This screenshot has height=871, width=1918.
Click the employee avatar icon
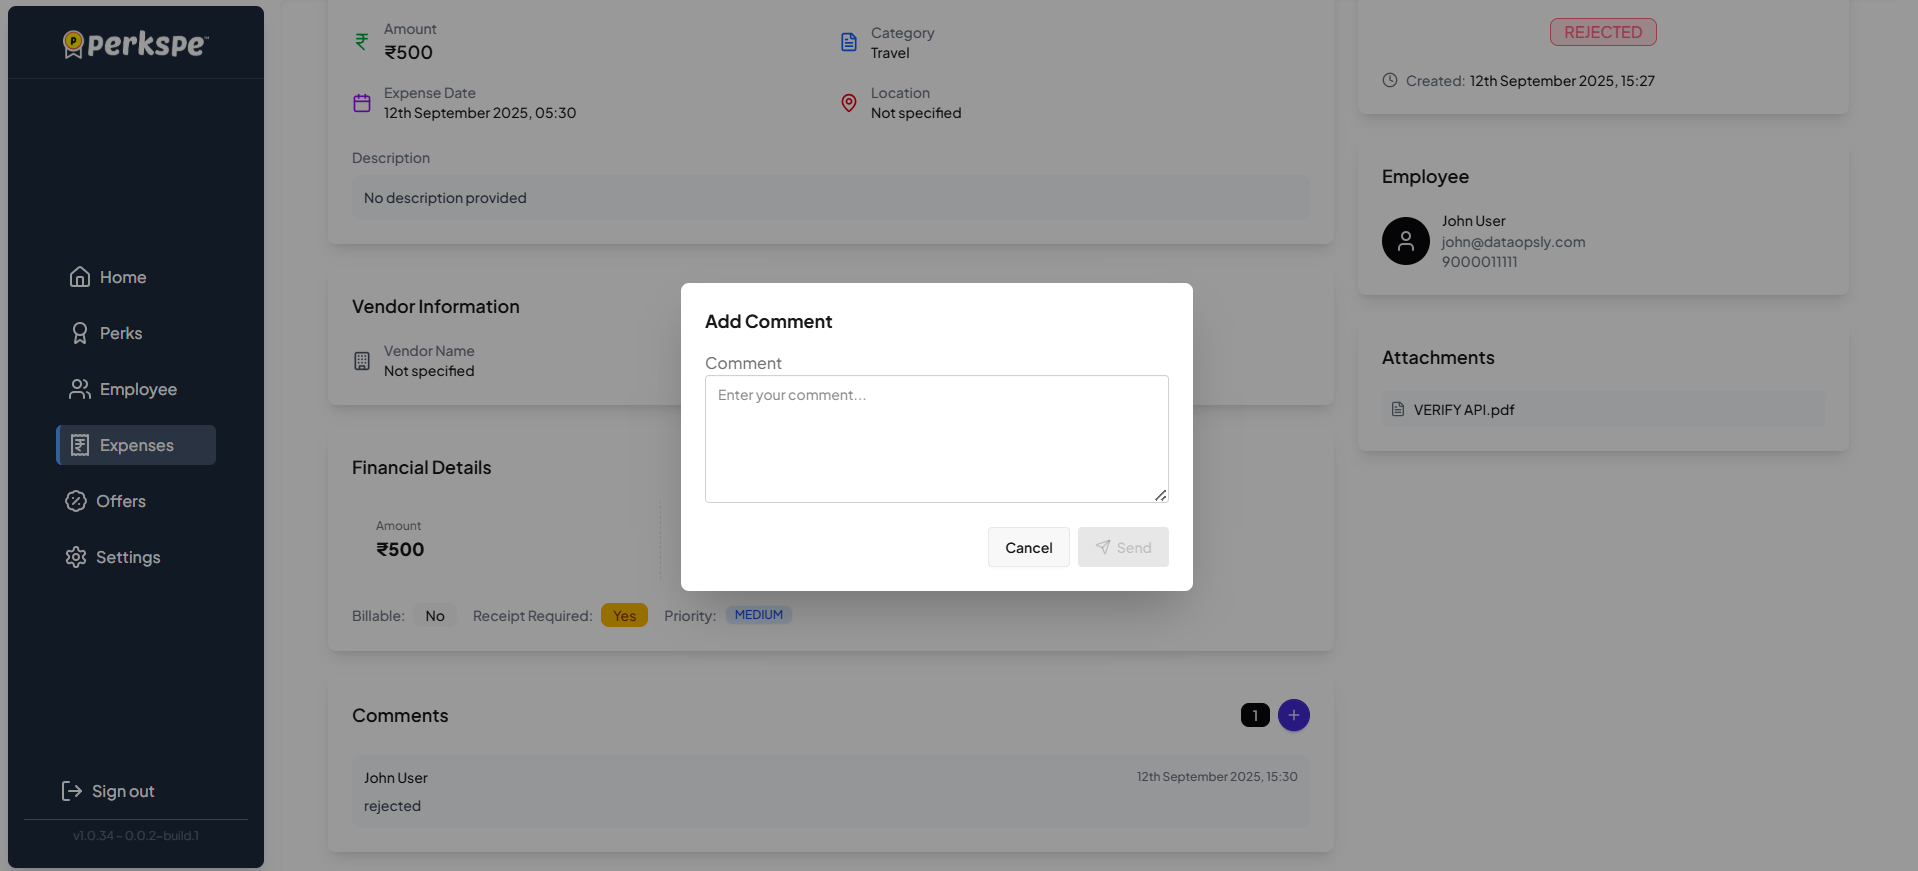tap(1405, 241)
